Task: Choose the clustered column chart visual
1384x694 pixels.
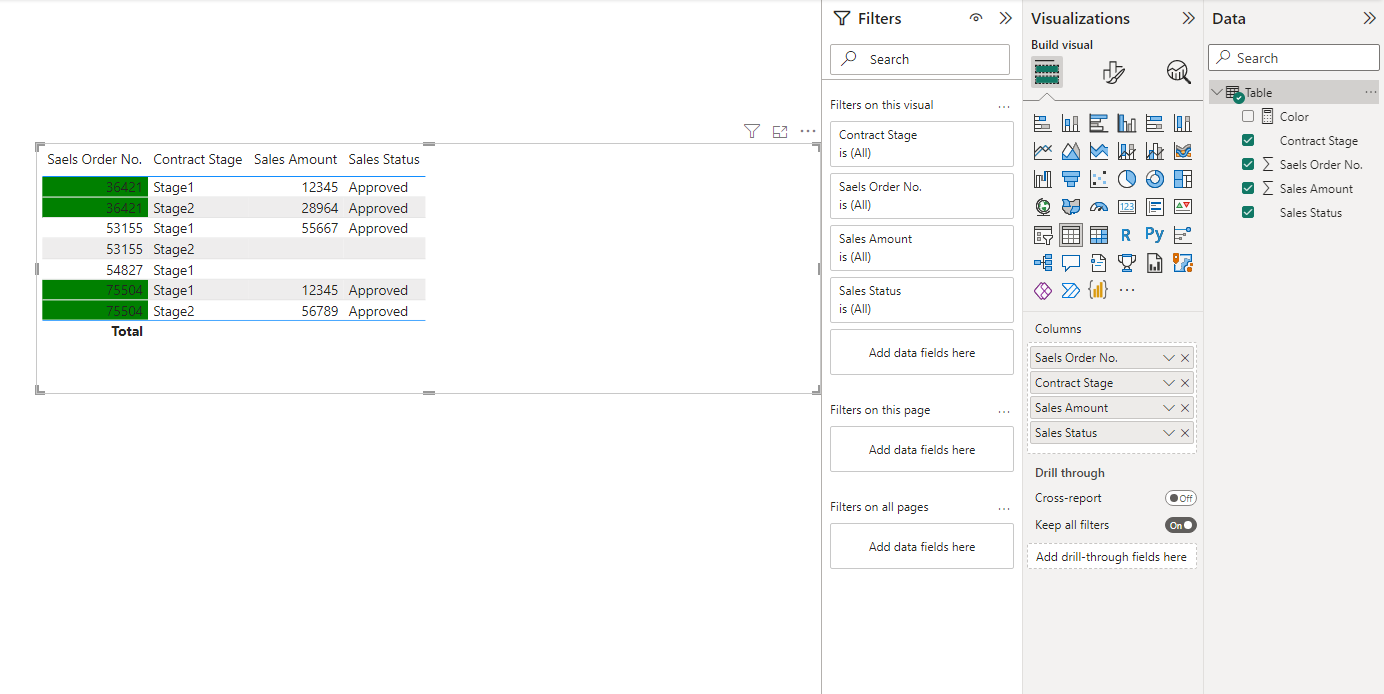Action: click(1127, 124)
